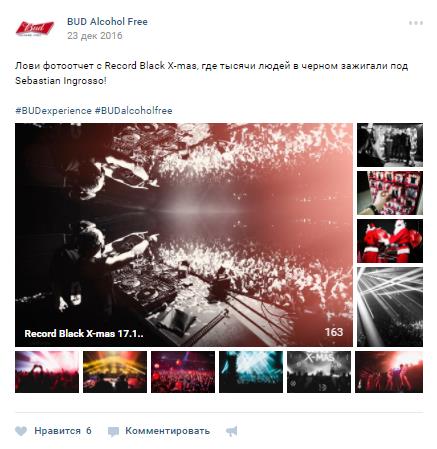The width and height of the screenshot is (437, 449).
Task: Open Record Black X-mas album title
Action: (84, 334)
